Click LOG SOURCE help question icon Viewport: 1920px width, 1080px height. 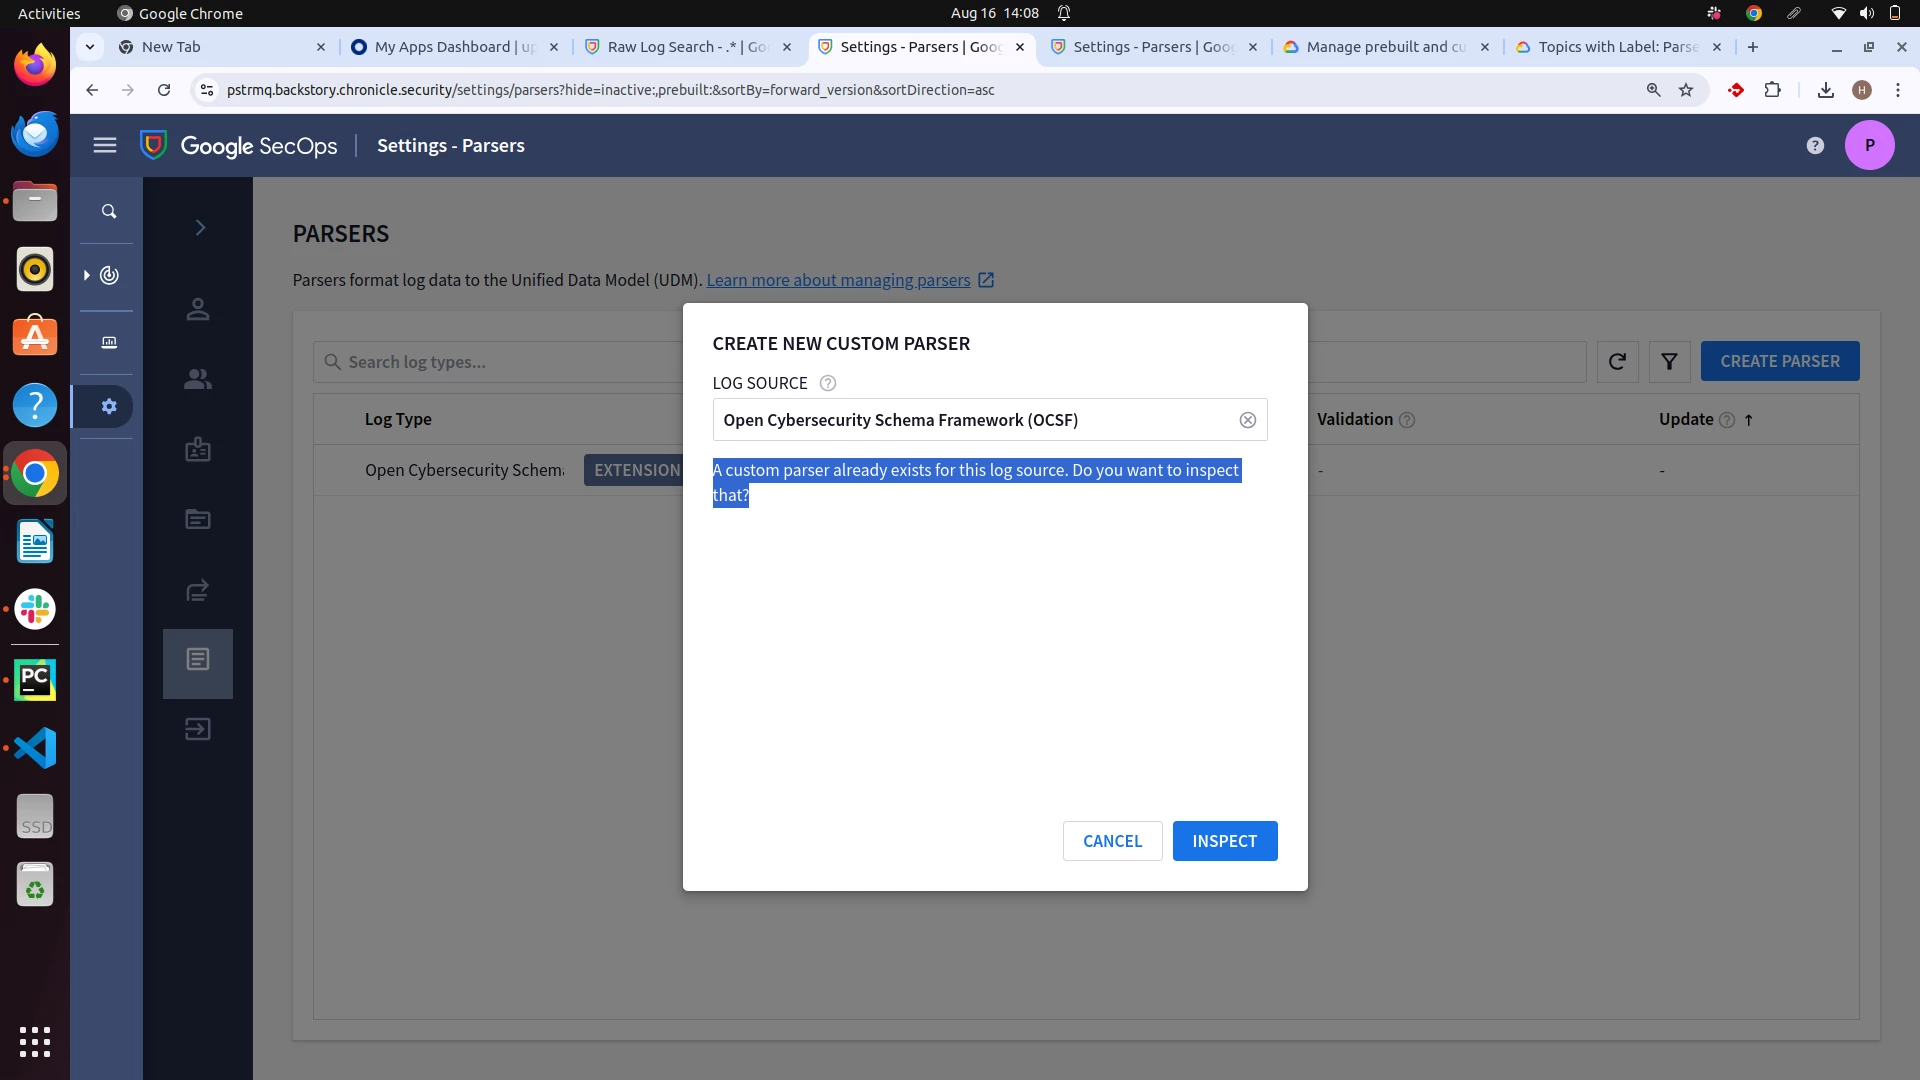827,383
